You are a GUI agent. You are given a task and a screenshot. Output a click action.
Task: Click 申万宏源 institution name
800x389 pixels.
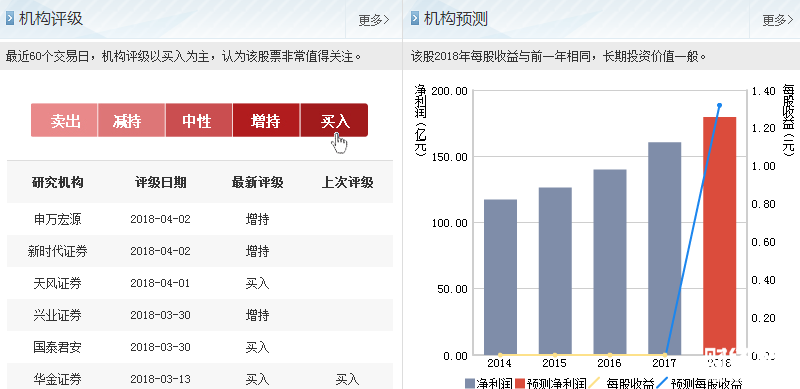(x=58, y=220)
